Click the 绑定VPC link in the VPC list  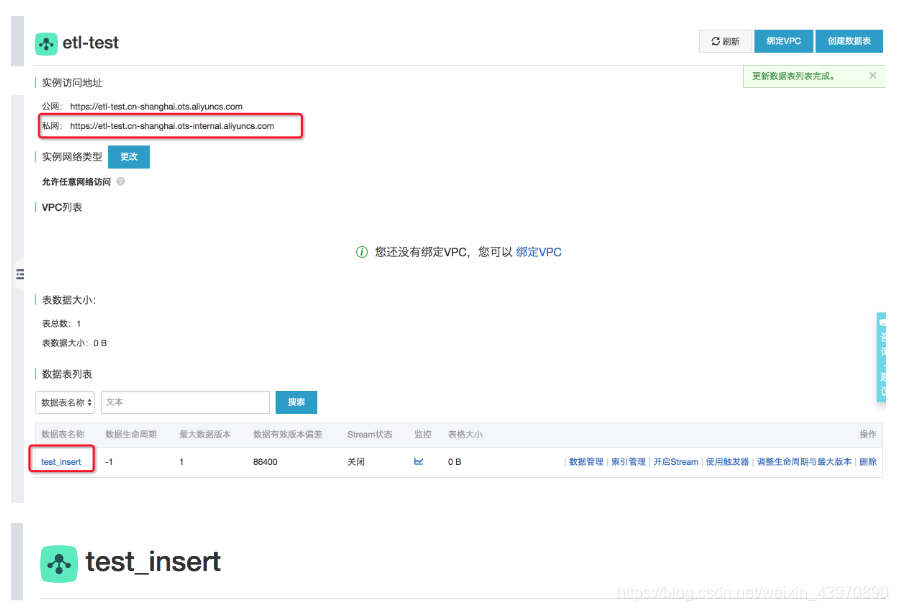tap(538, 252)
